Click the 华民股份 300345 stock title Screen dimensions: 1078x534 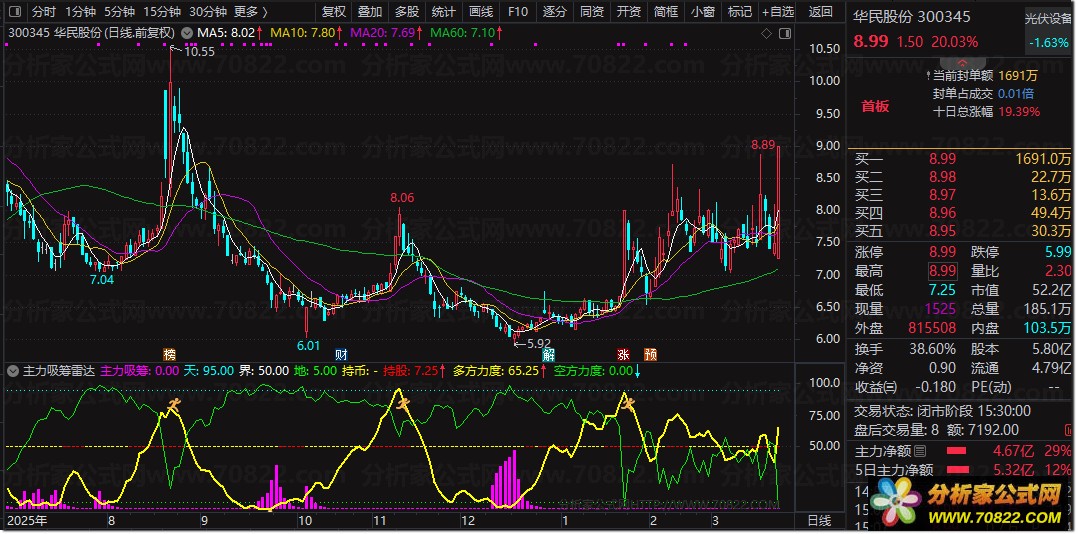[x=912, y=16]
